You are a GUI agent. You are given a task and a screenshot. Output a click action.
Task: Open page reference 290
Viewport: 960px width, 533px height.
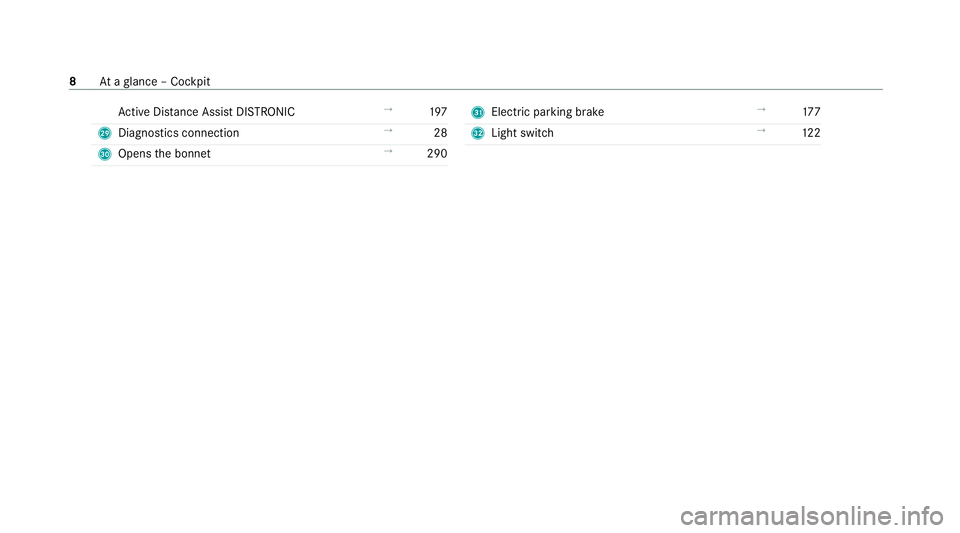[x=437, y=154]
